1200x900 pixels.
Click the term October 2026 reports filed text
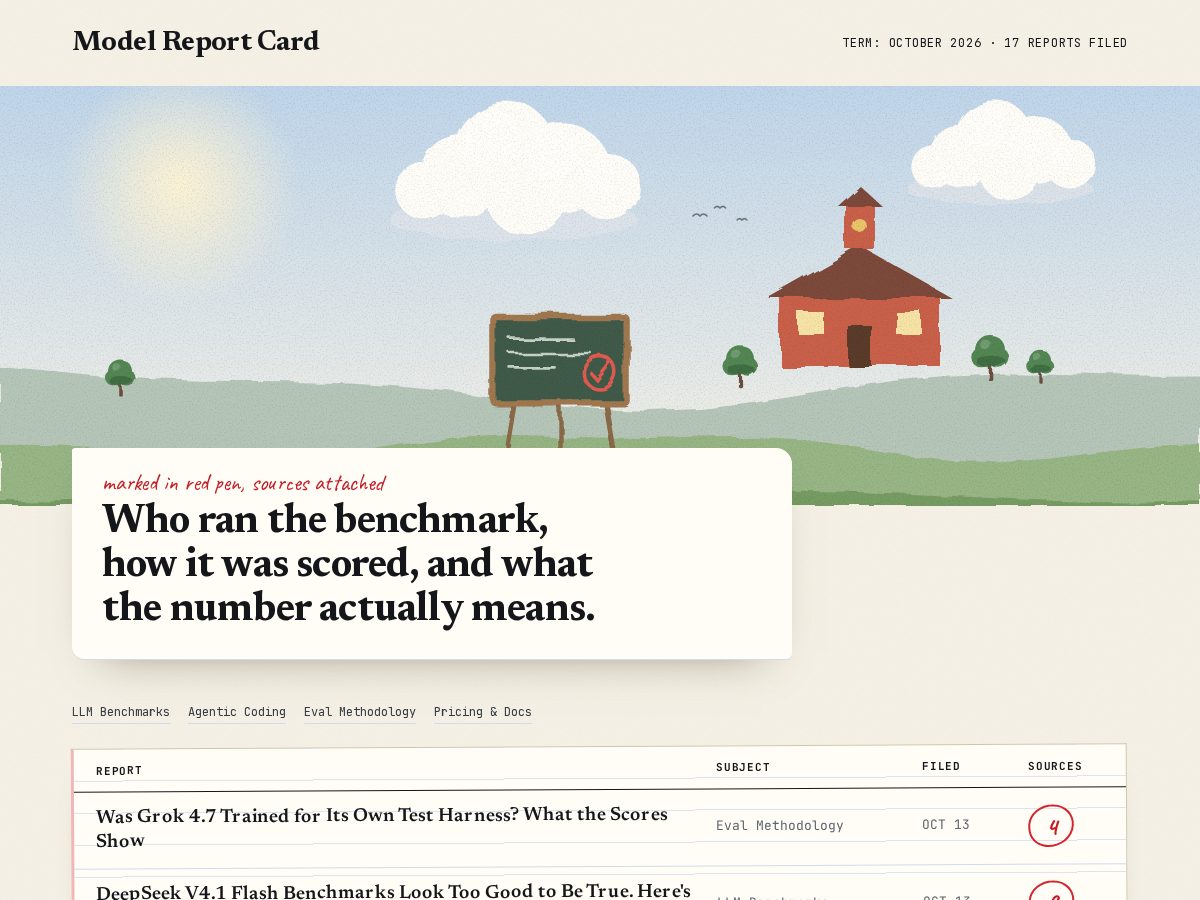pyautogui.click(x=985, y=43)
